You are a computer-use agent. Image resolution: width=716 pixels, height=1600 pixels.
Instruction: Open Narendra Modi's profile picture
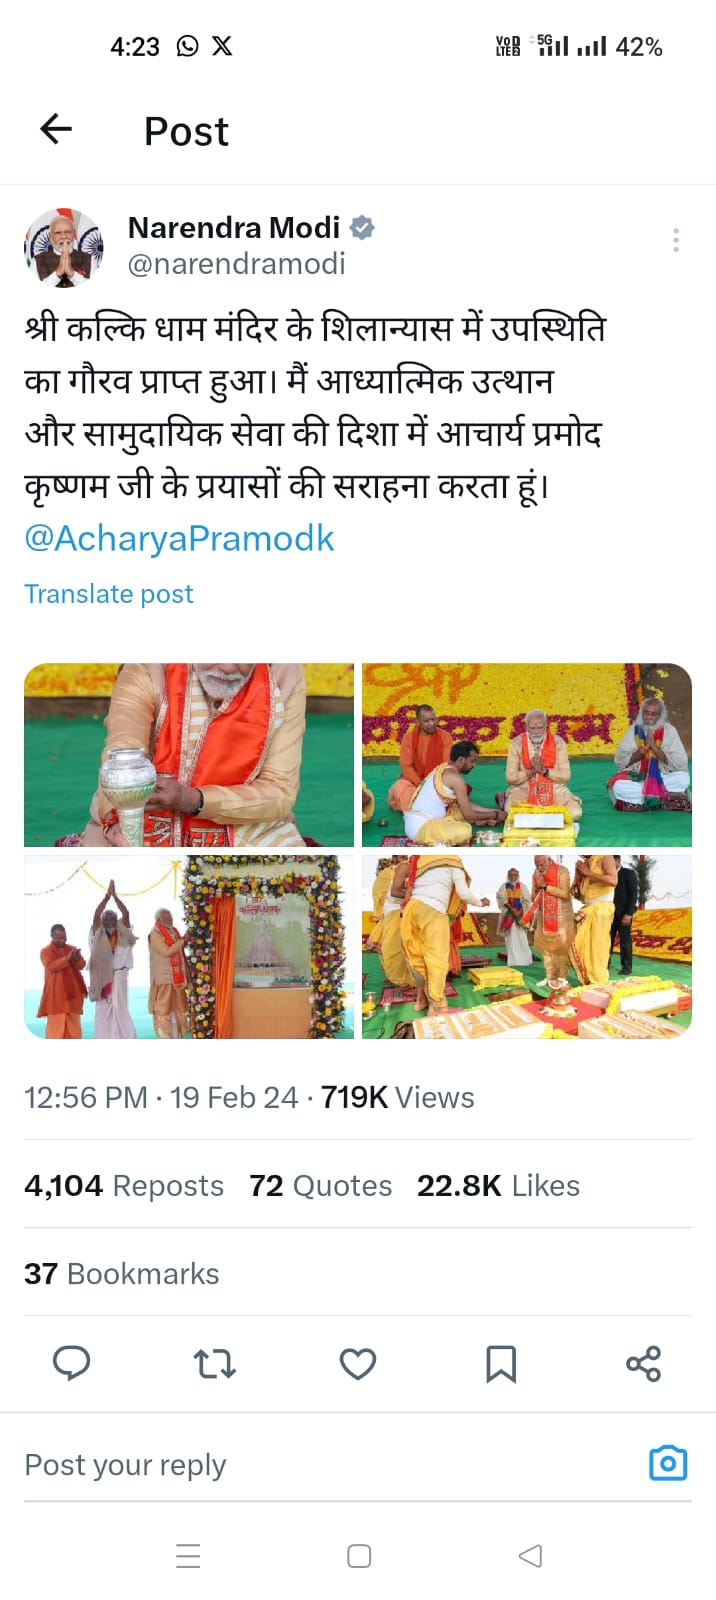coord(64,247)
